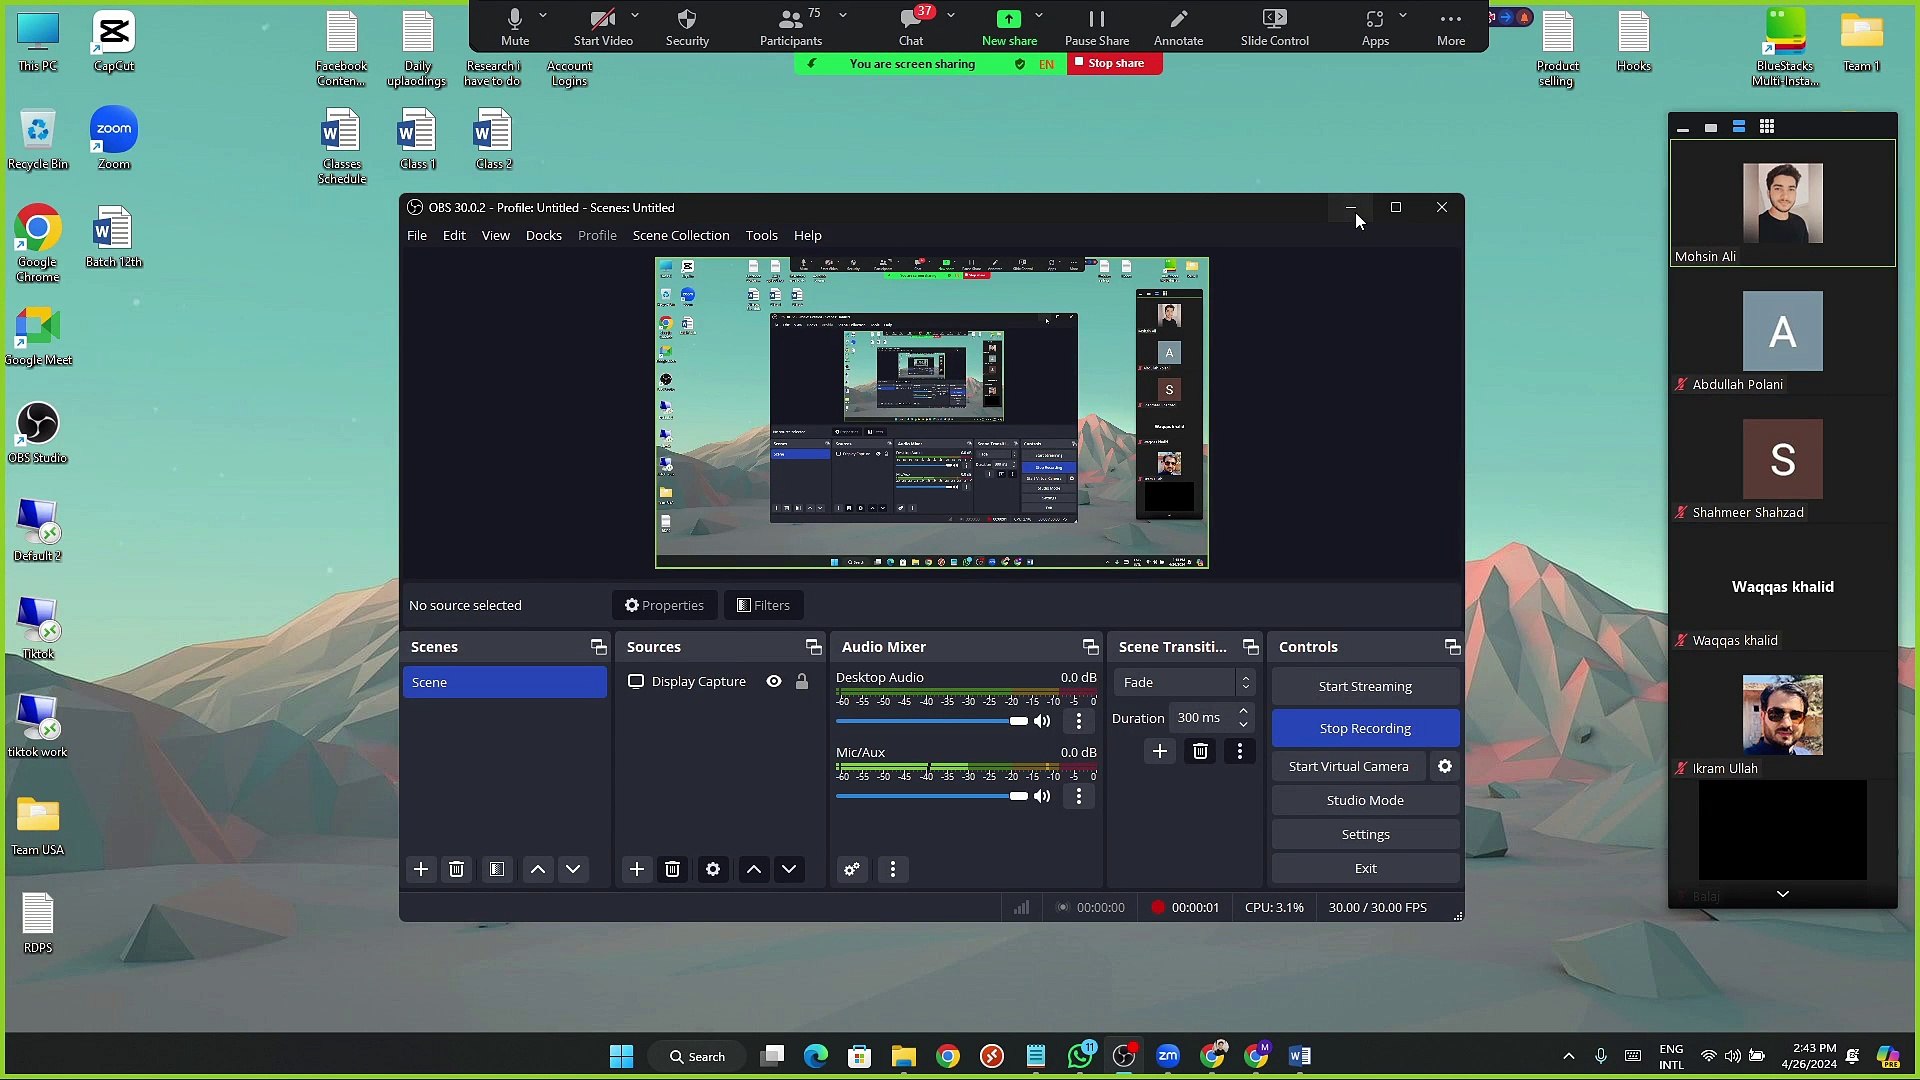
Task: Open virtual camera settings gear icon
Action: [x=1445, y=766]
